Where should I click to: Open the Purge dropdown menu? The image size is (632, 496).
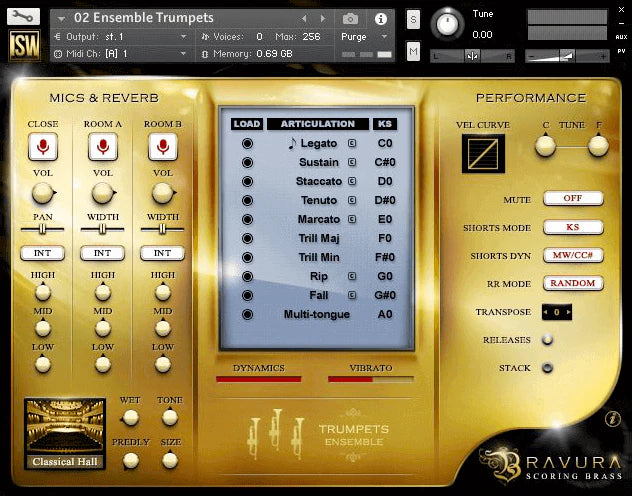[x=364, y=37]
